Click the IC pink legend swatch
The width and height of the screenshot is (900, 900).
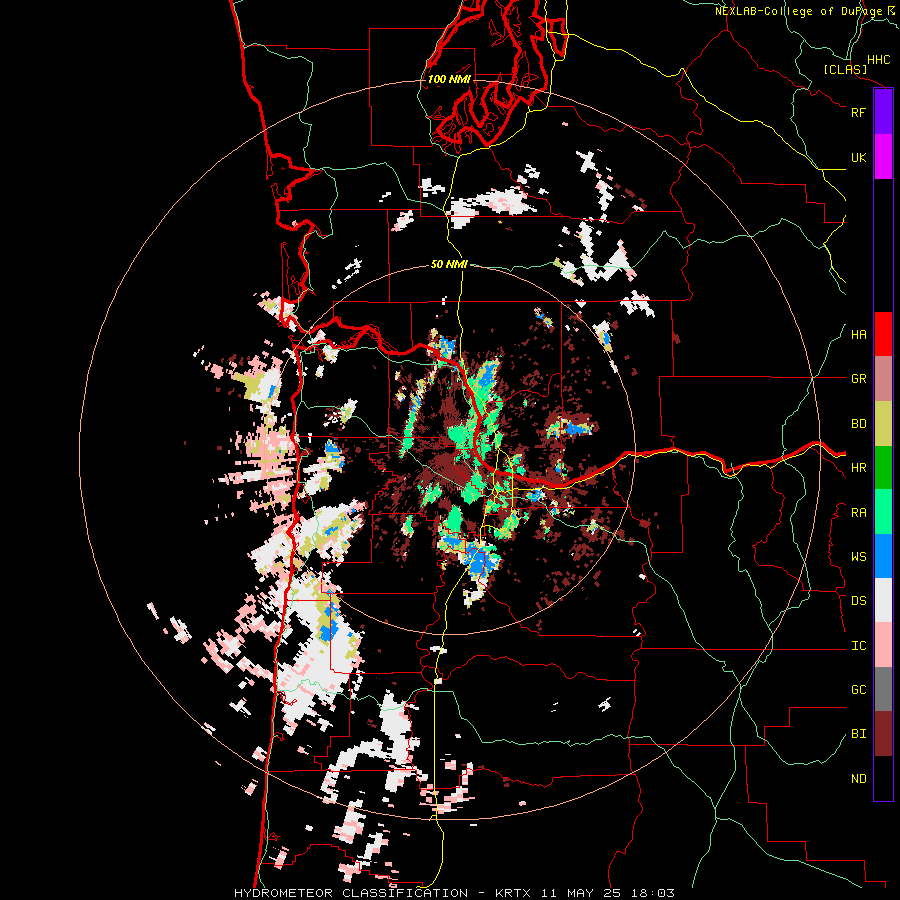883,645
